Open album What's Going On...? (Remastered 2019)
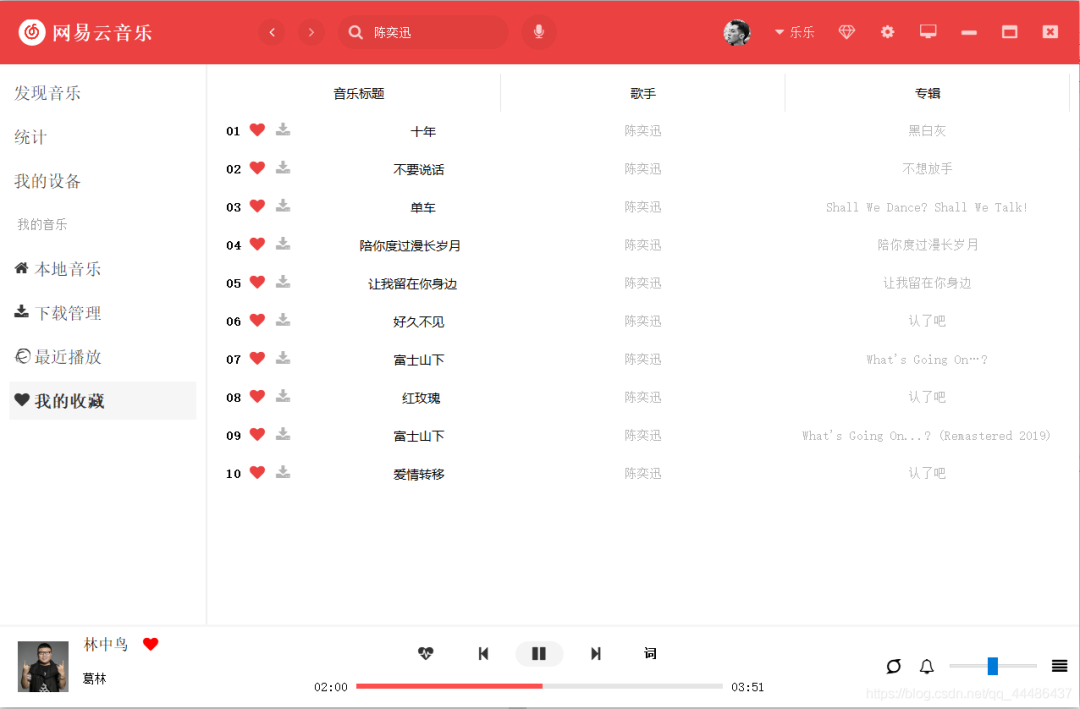The image size is (1080, 709). 926,435
